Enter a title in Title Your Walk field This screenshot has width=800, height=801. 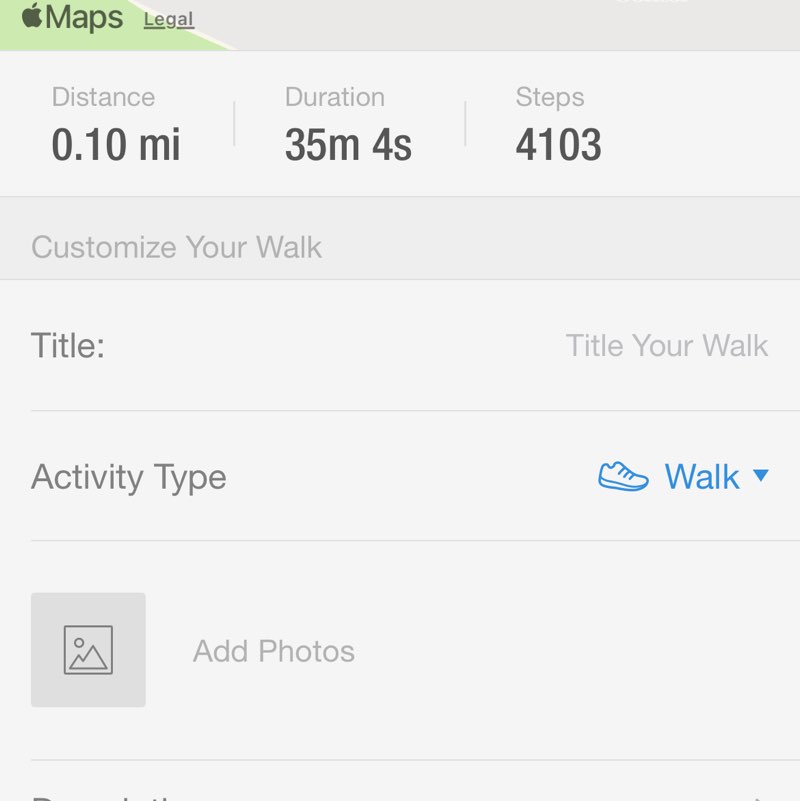click(666, 346)
